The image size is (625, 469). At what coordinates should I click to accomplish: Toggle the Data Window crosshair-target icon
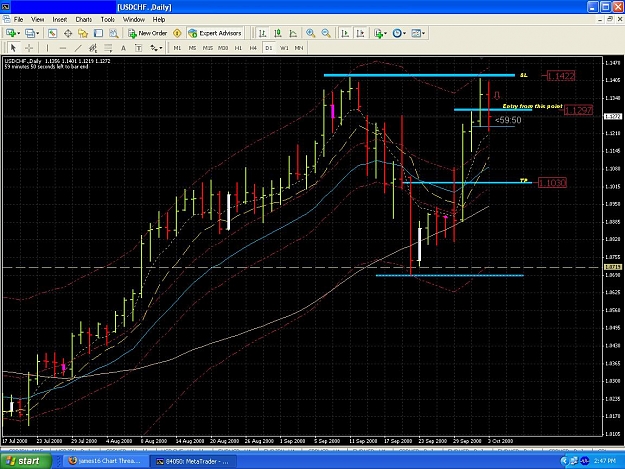(x=68, y=33)
